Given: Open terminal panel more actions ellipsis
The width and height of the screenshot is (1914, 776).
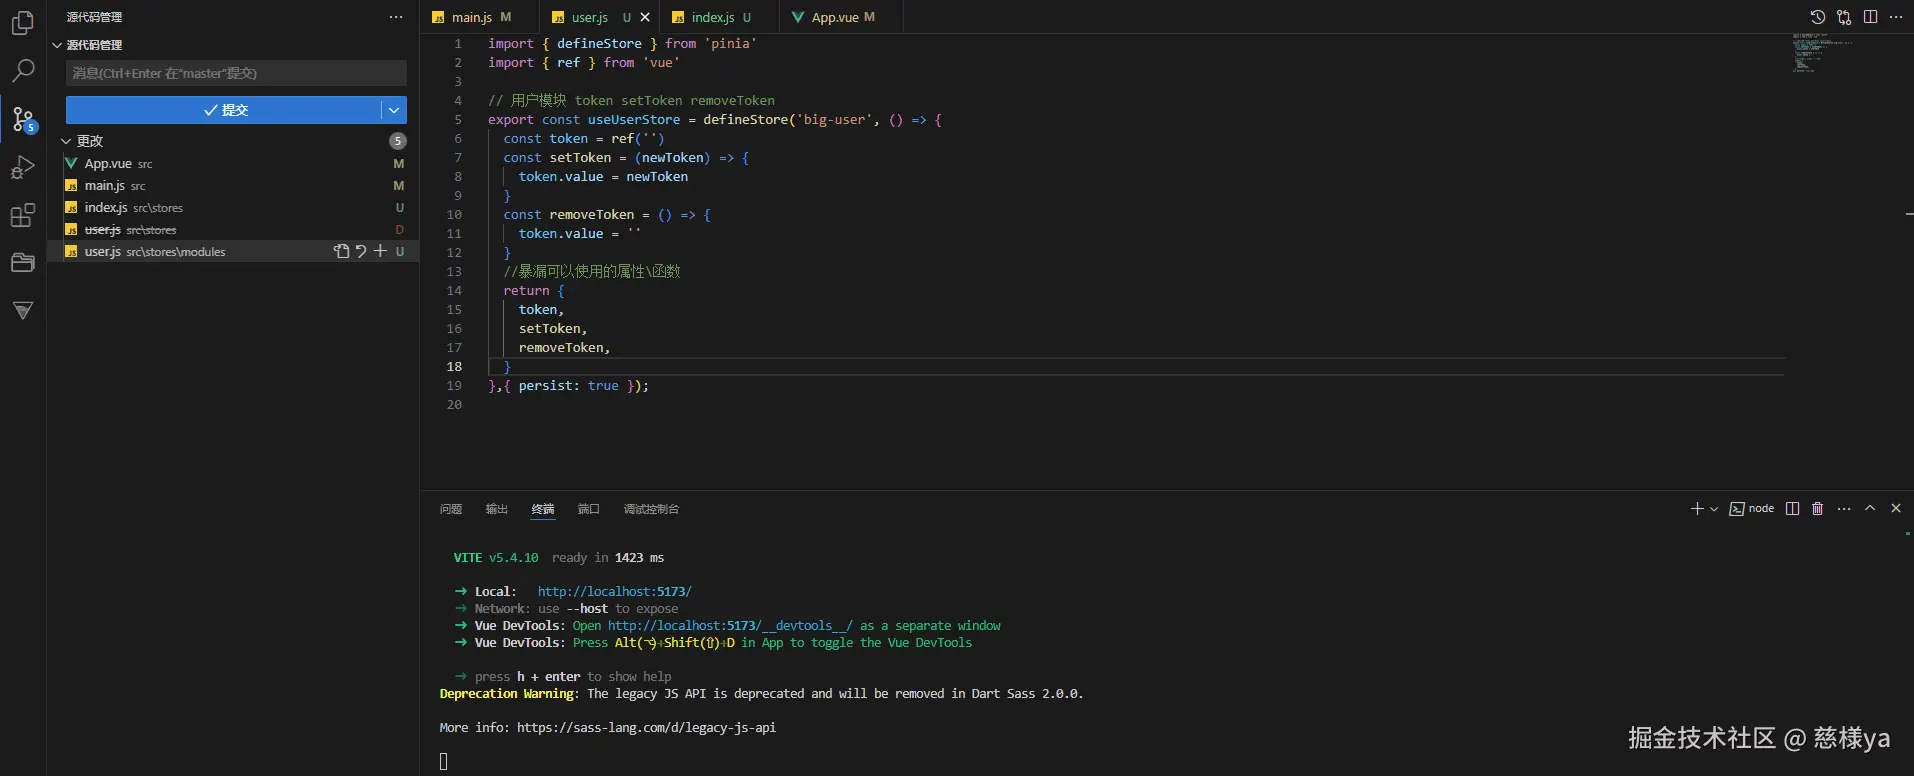Looking at the screenshot, I should point(1844,508).
